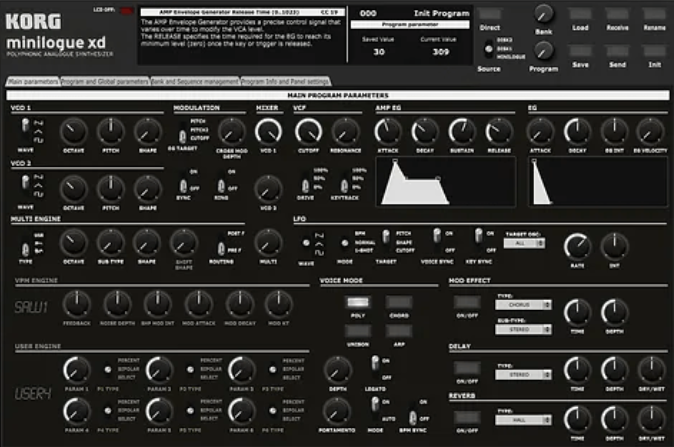The image size is (674, 447).
Task: Click the Init button
Action: [x=654, y=51]
